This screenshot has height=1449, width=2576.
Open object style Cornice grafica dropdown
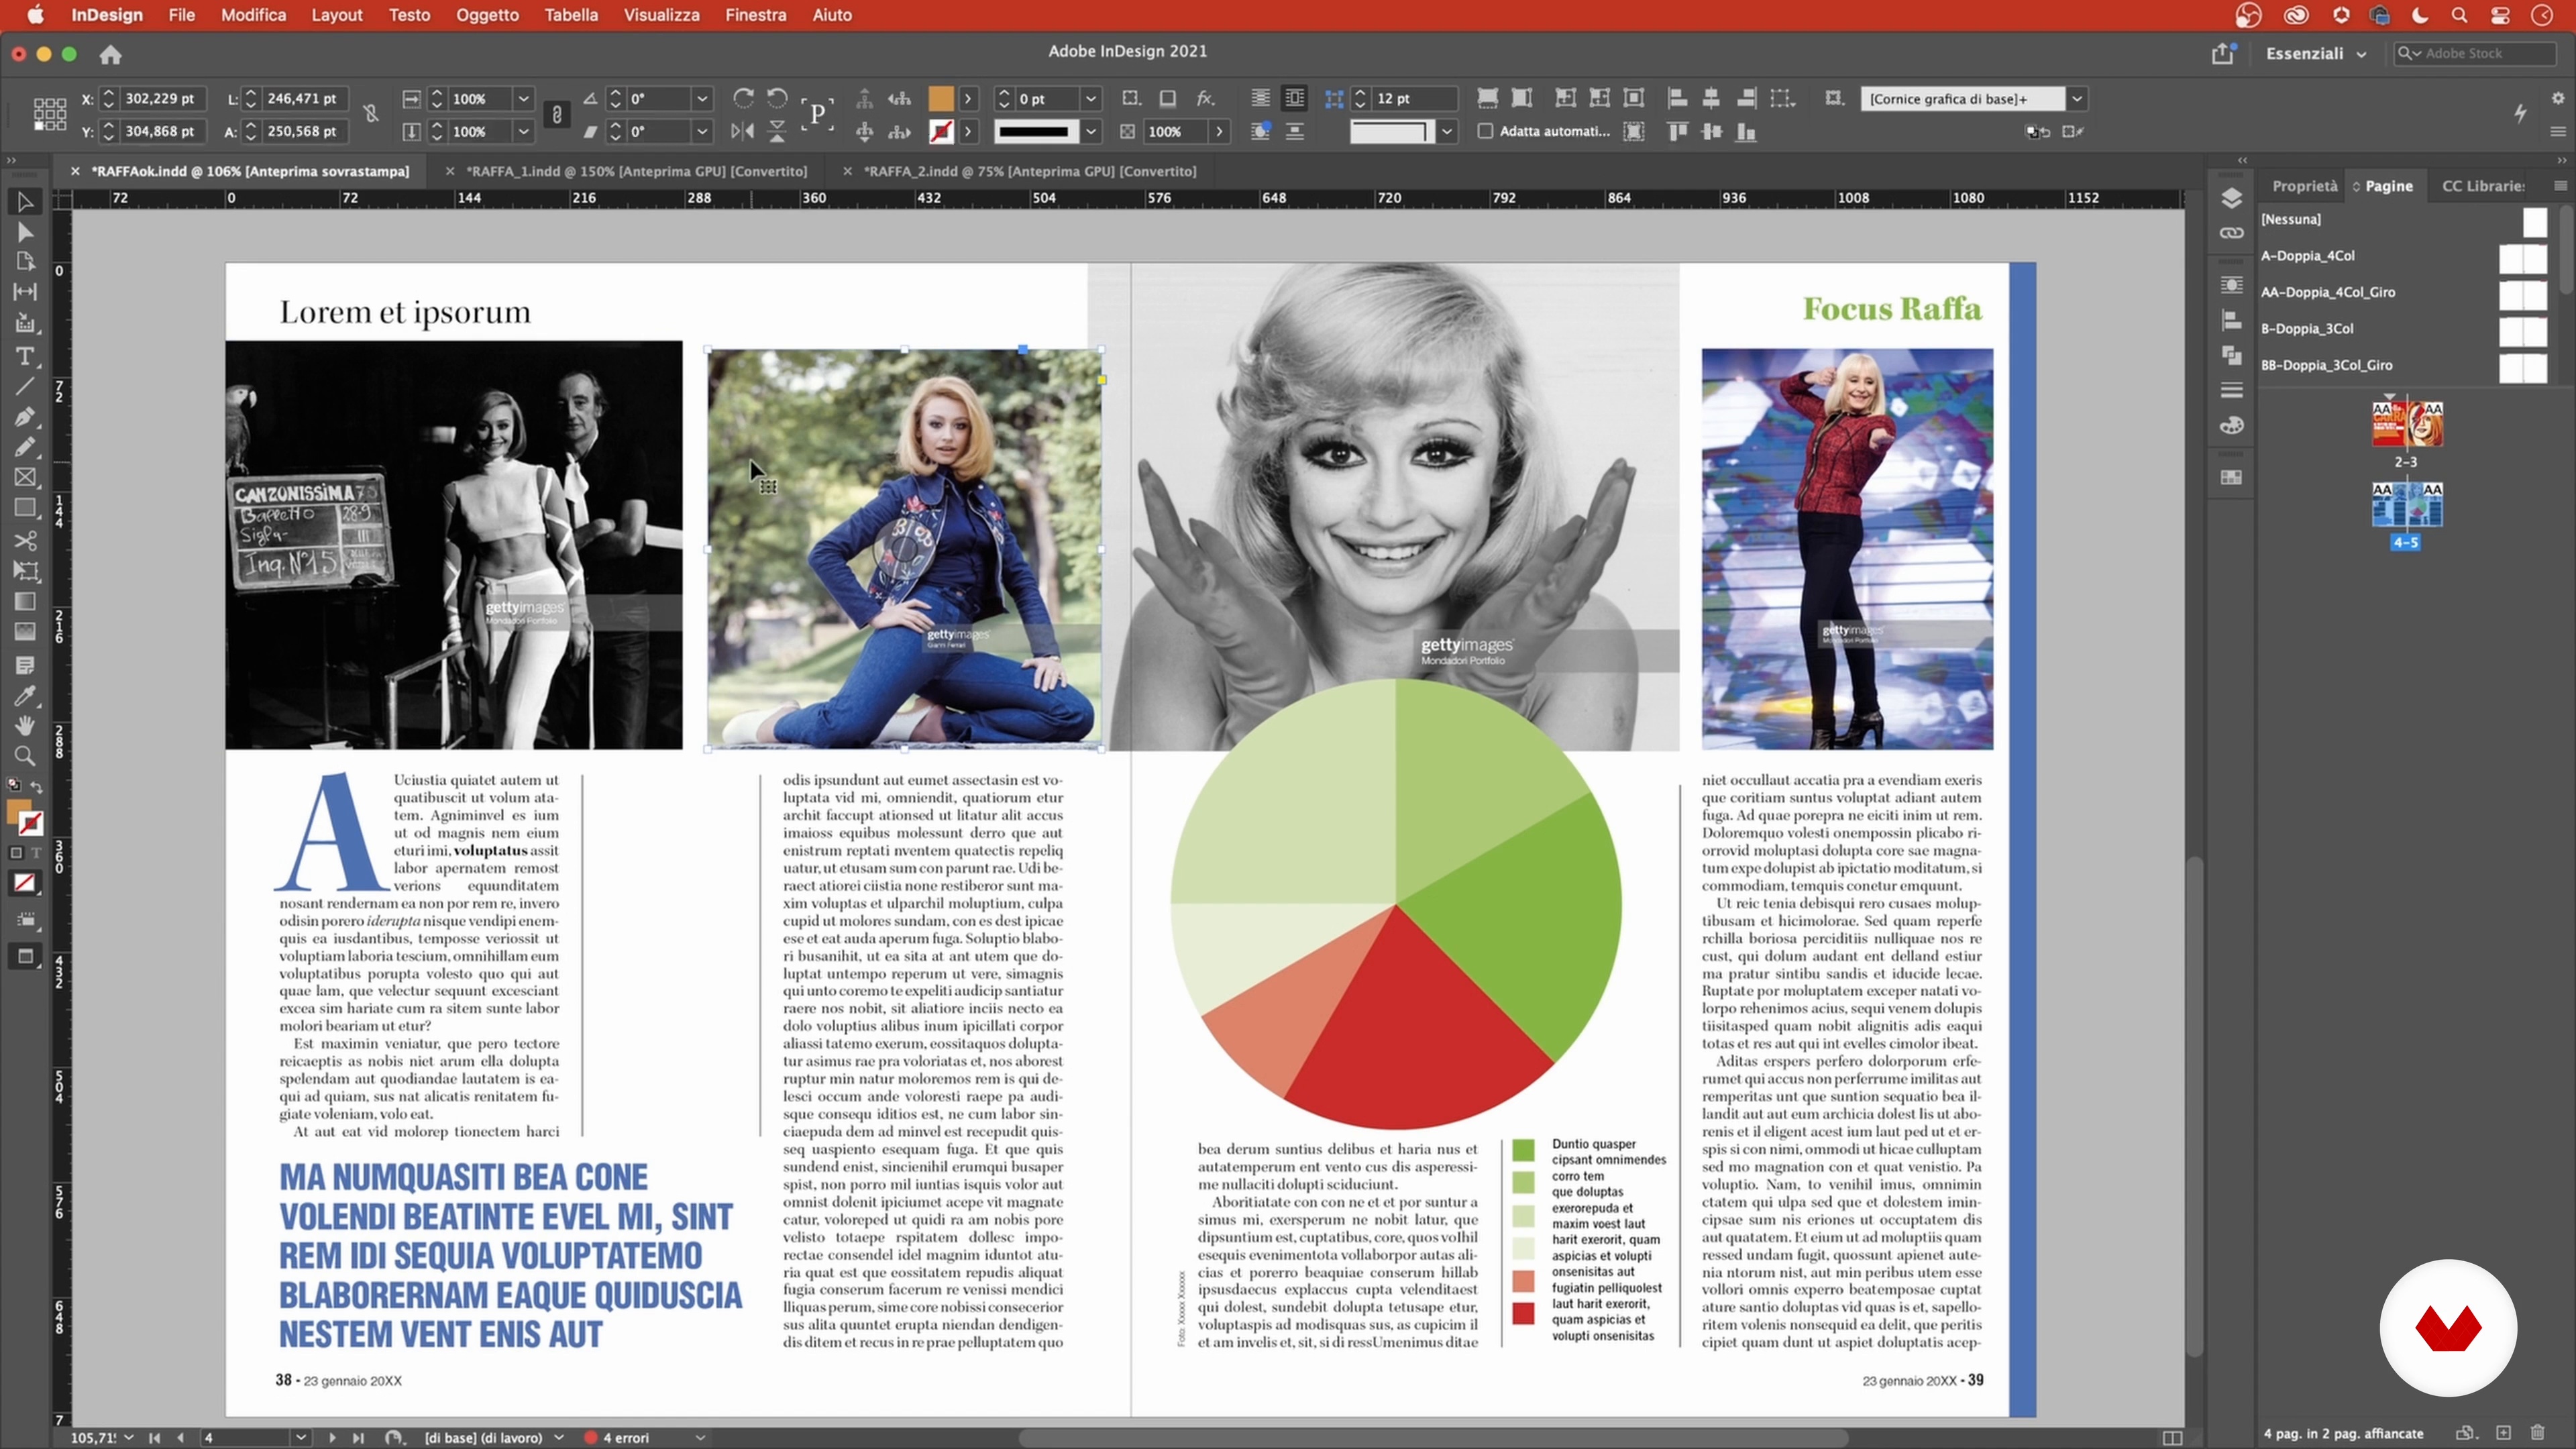coord(2077,99)
